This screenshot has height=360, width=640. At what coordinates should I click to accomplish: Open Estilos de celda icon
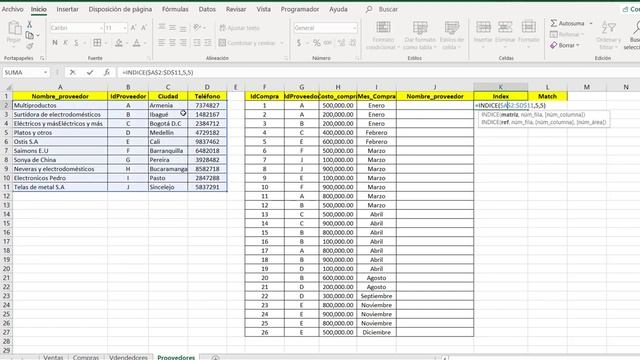(452, 28)
